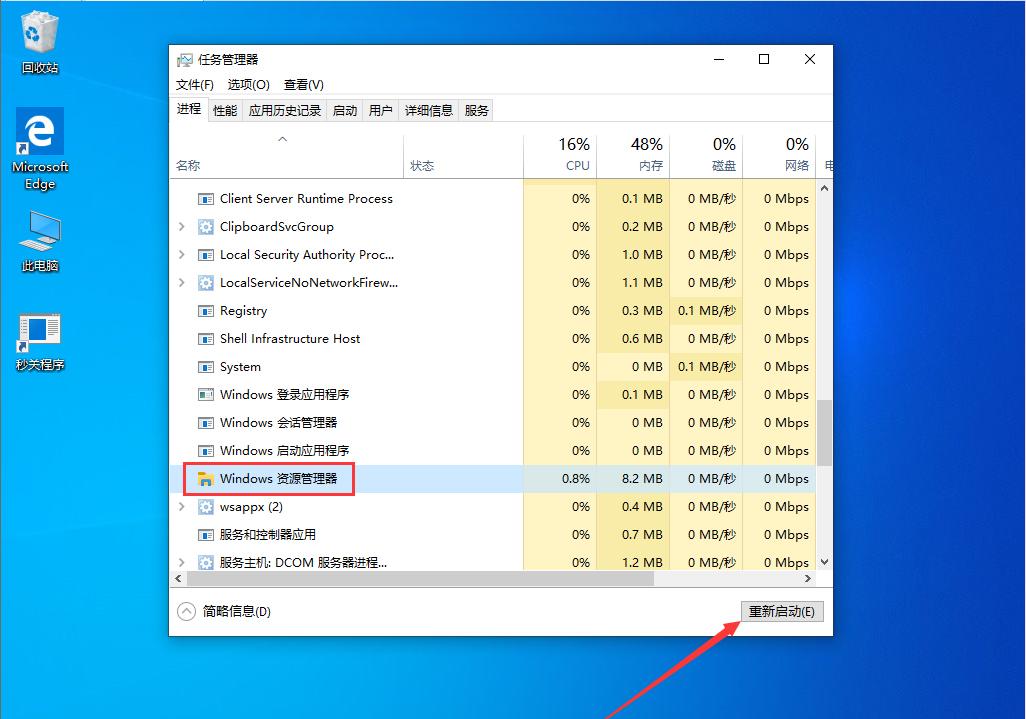Click horizontal scrollbar left arrow
Image resolution: width=1026 pixels, height=719 pixels.
(178, 578)
